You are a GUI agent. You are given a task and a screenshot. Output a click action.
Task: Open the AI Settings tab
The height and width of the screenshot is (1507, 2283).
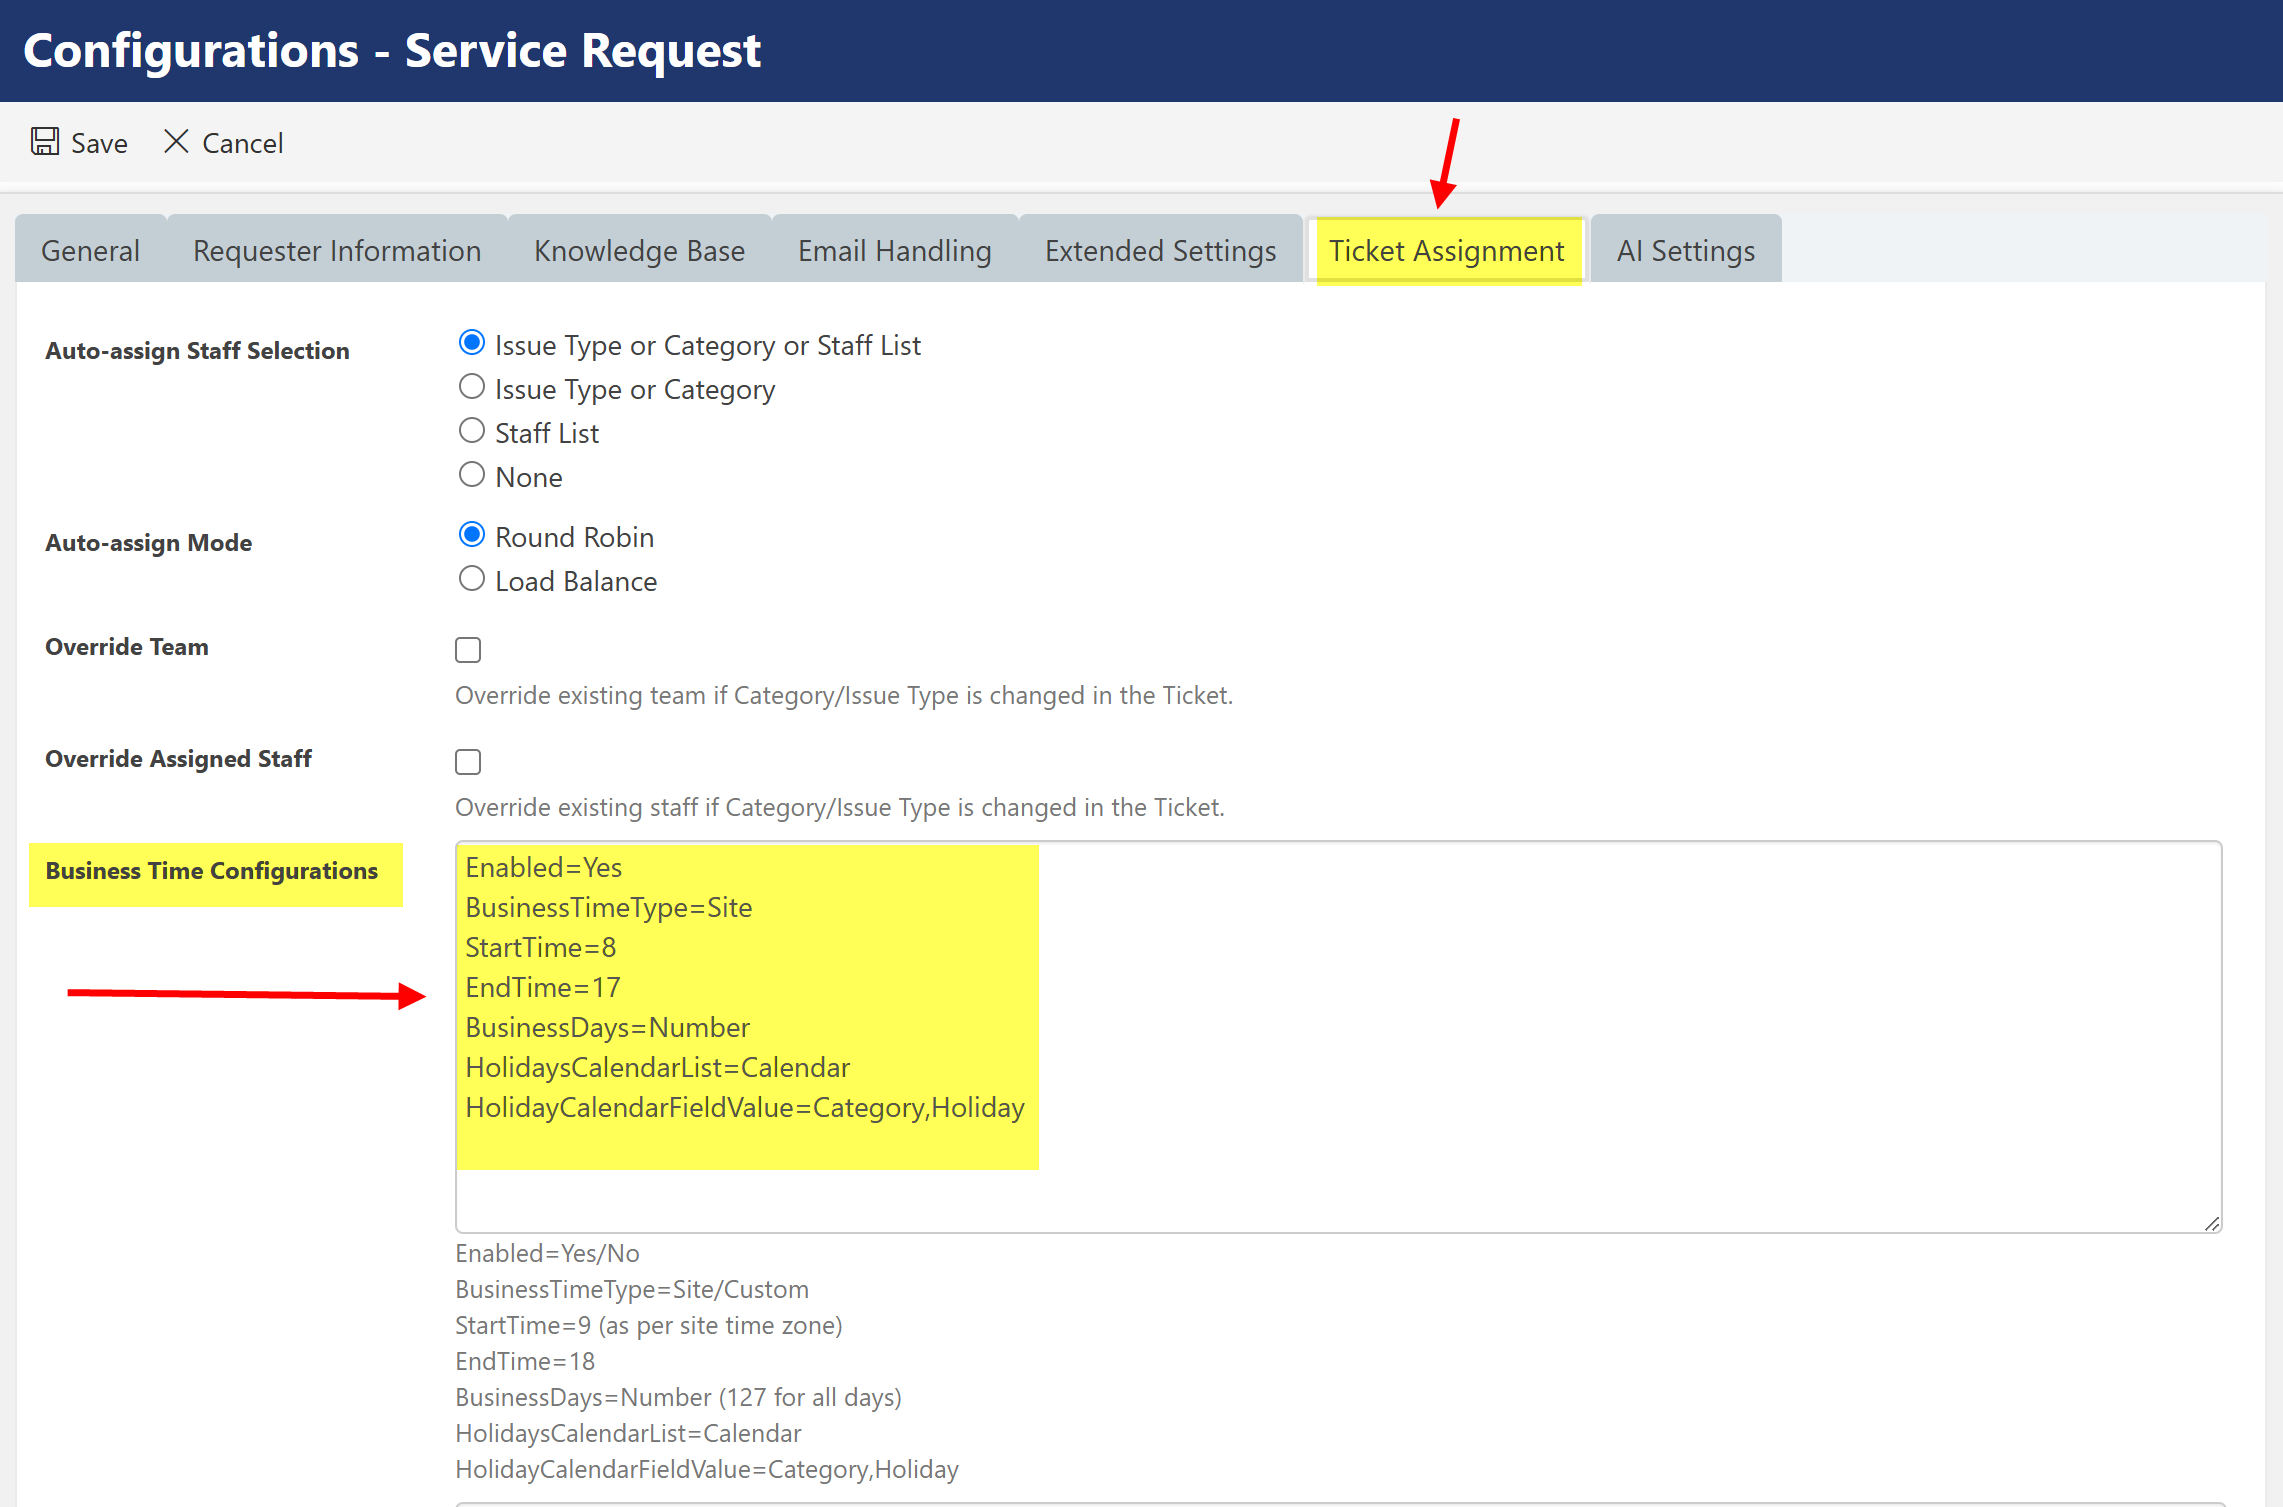coord(1685,251)
